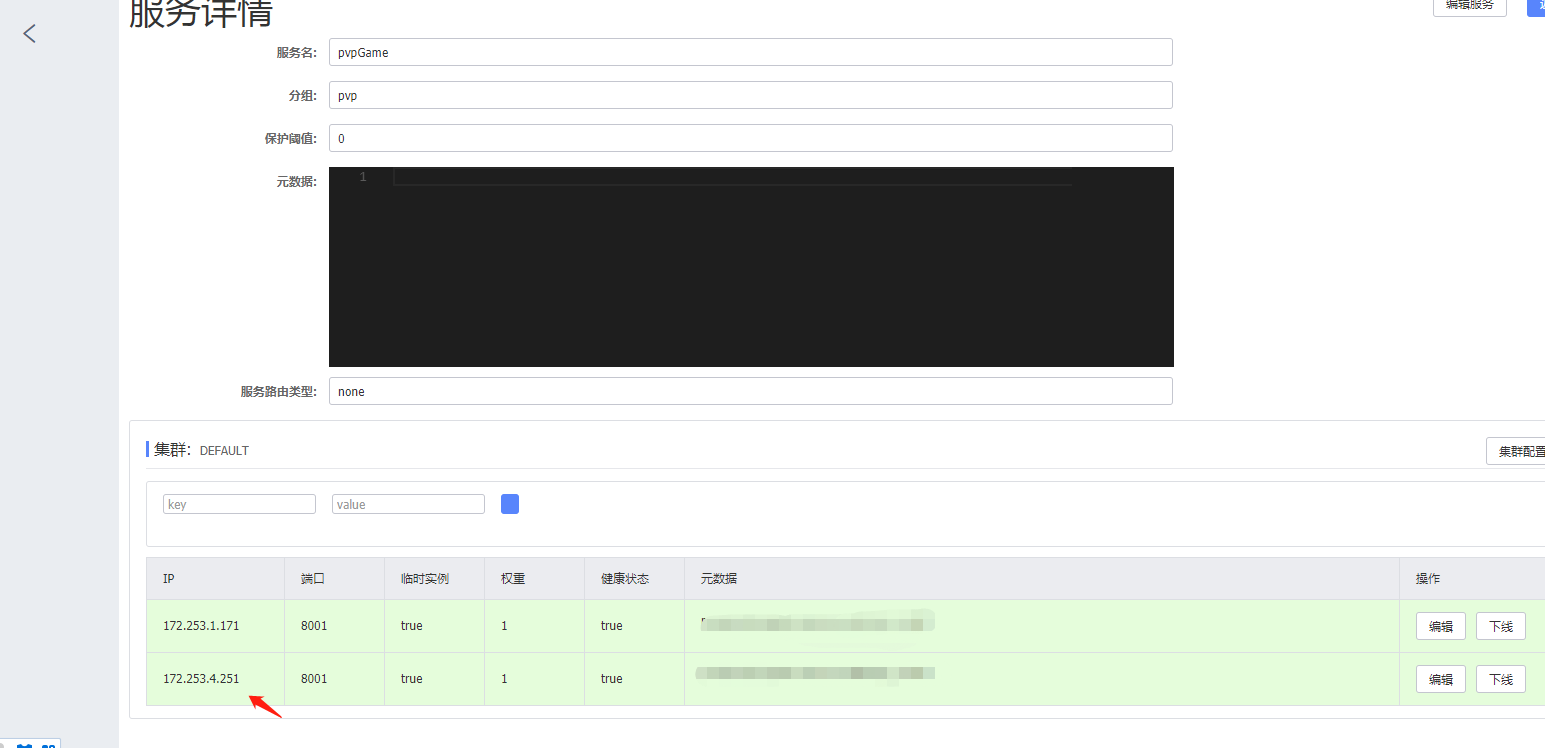Click the 临时实例 column header
This screenshot has width=1545, height=748.
coord(425,579)
